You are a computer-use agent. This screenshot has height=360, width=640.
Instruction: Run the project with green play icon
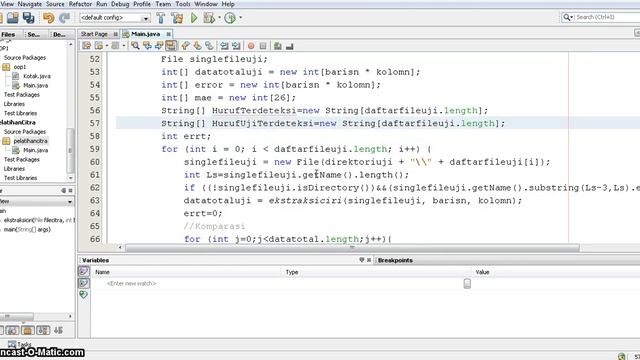coord(194,18)
